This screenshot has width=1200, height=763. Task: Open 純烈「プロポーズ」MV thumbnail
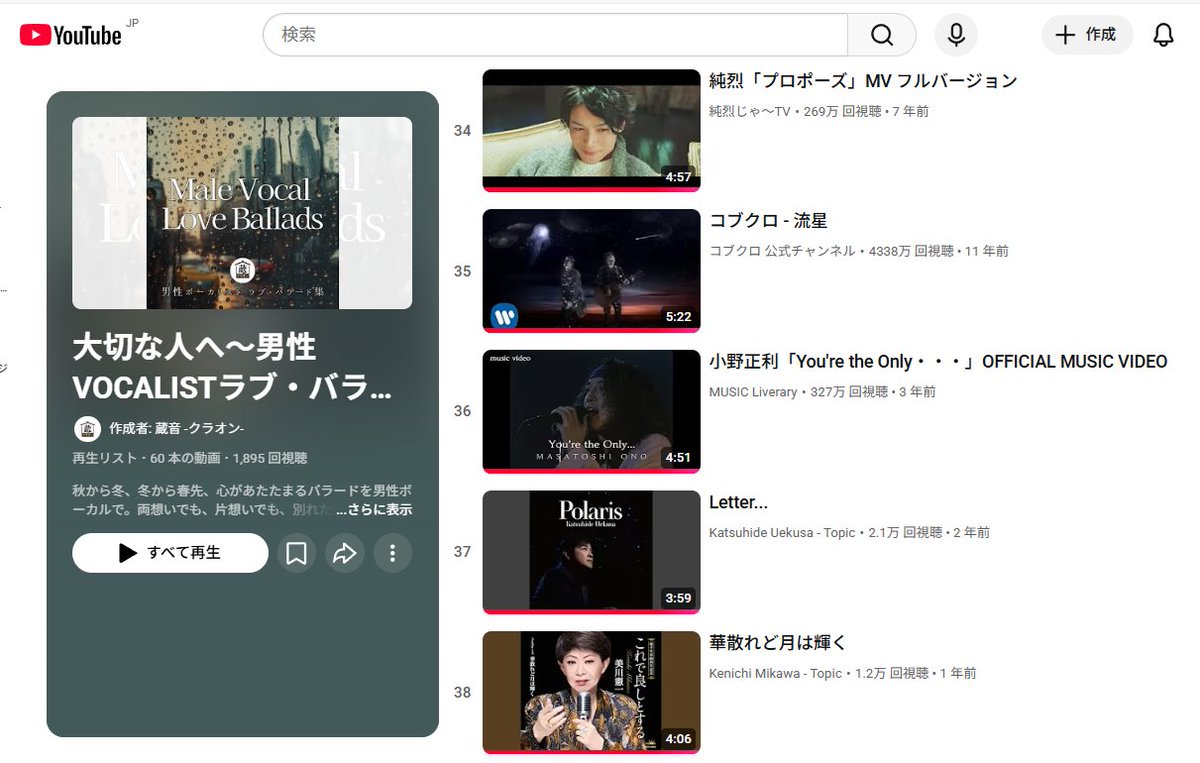591,130
